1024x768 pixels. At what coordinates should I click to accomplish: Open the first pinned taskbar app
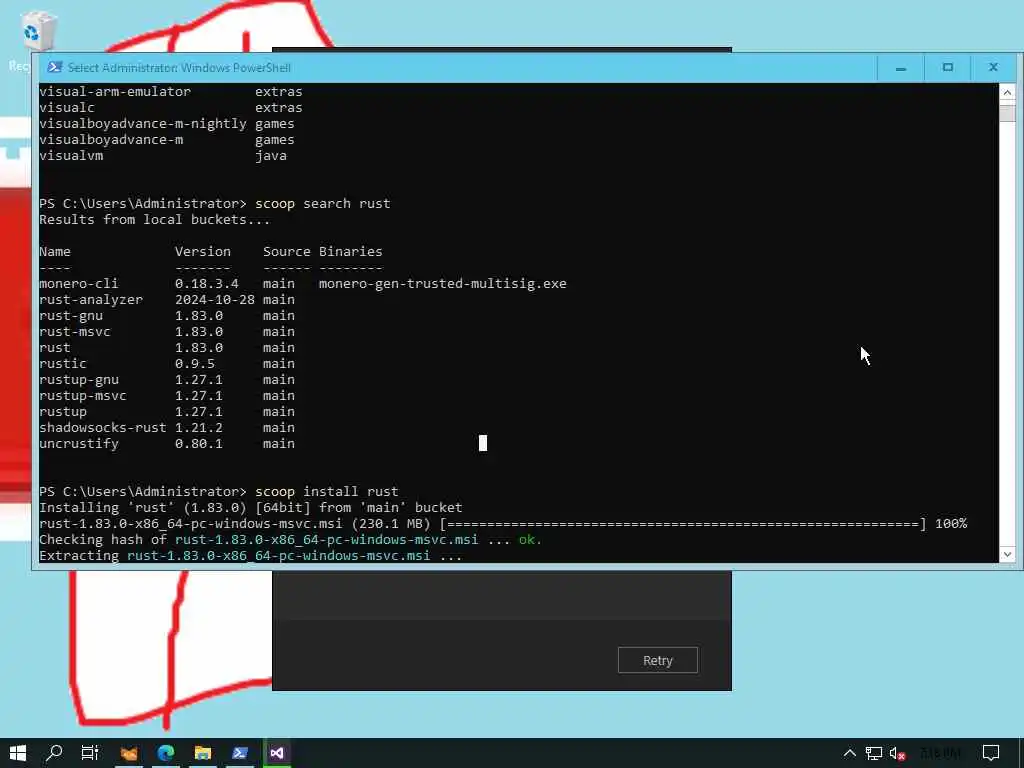129,753
